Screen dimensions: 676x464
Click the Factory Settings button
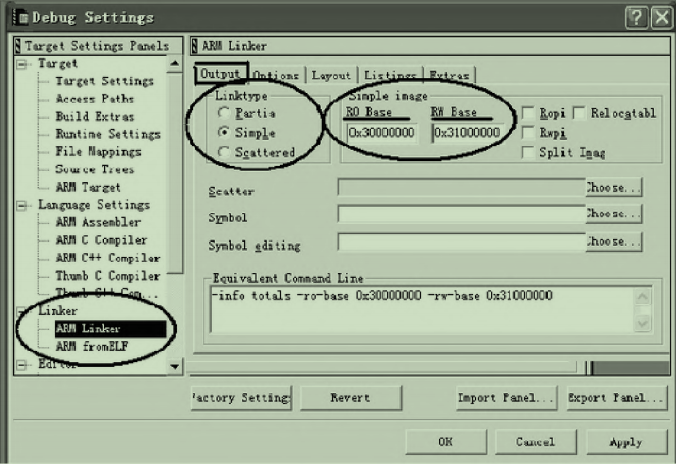[241, 398]
